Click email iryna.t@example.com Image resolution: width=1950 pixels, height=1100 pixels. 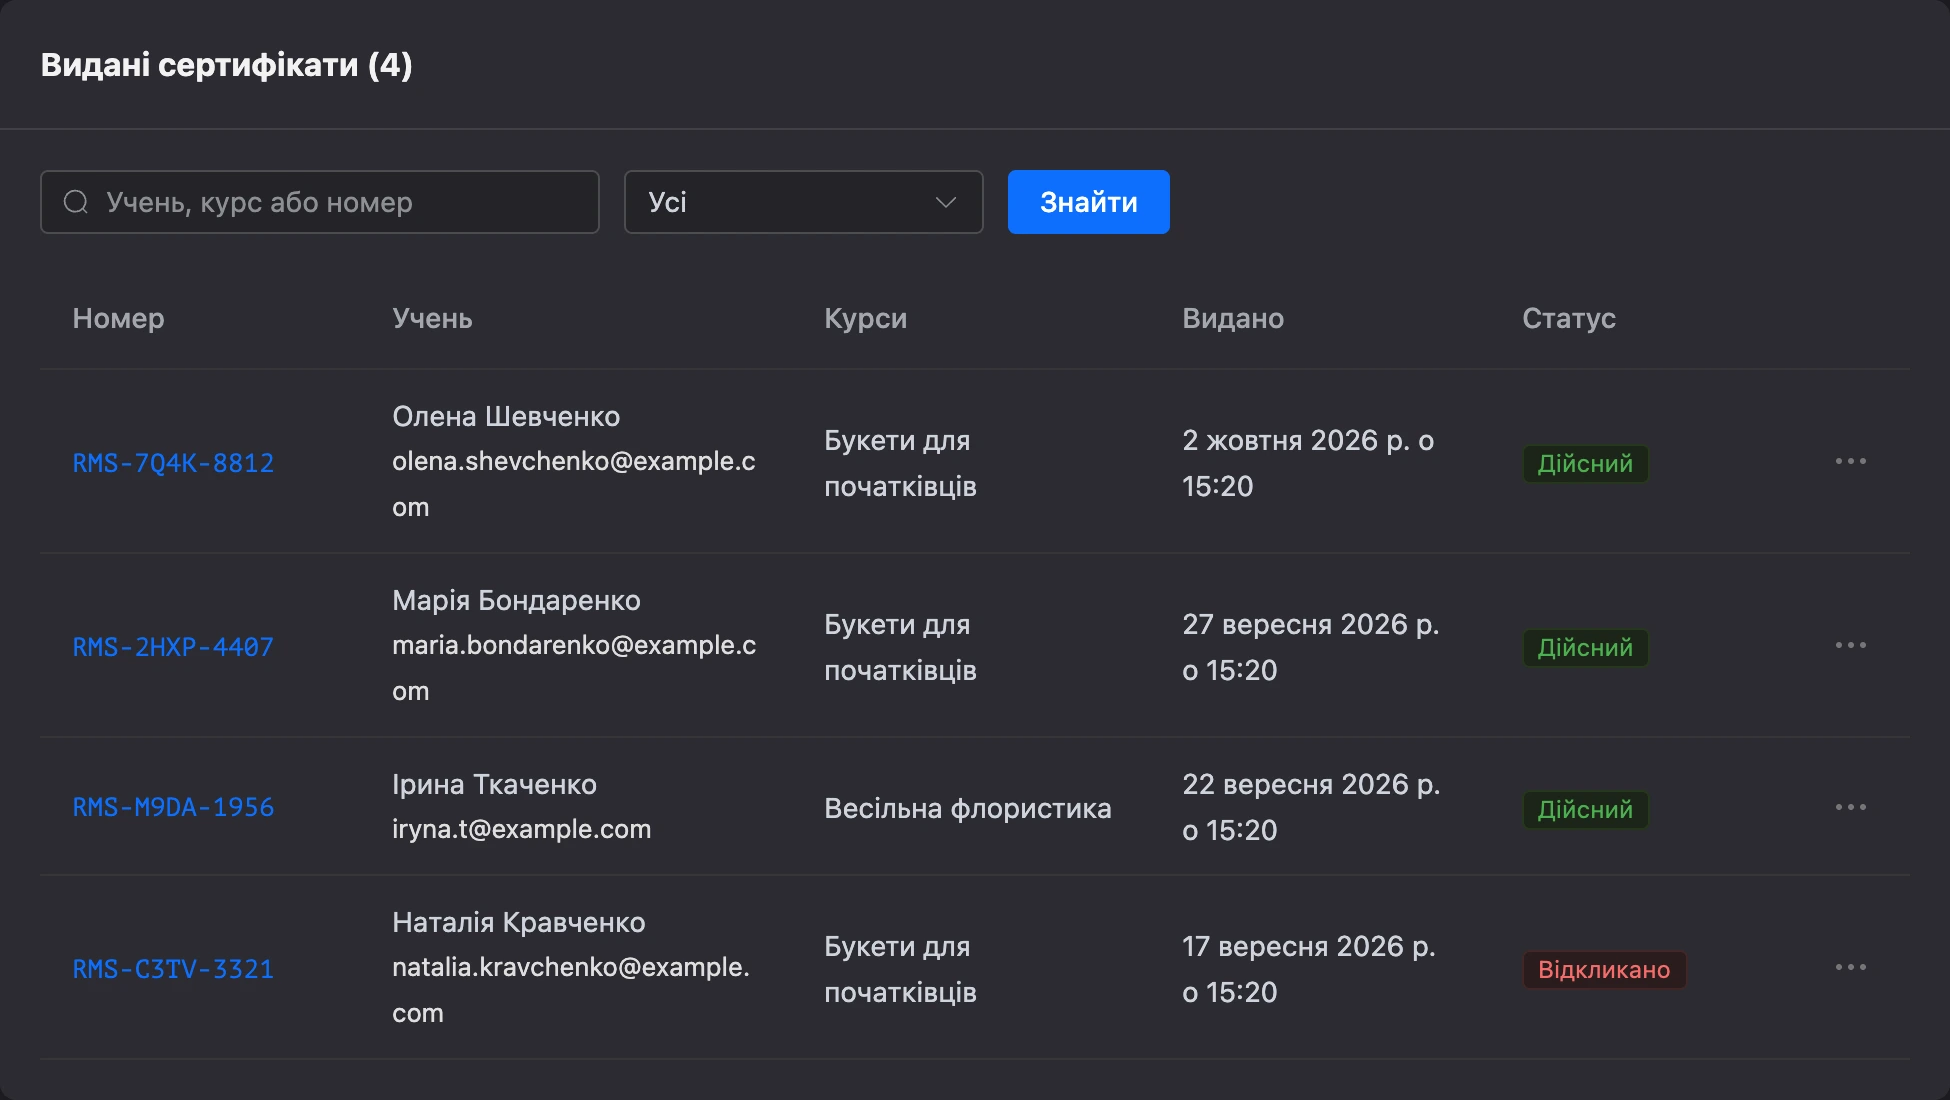click(521, 829)
